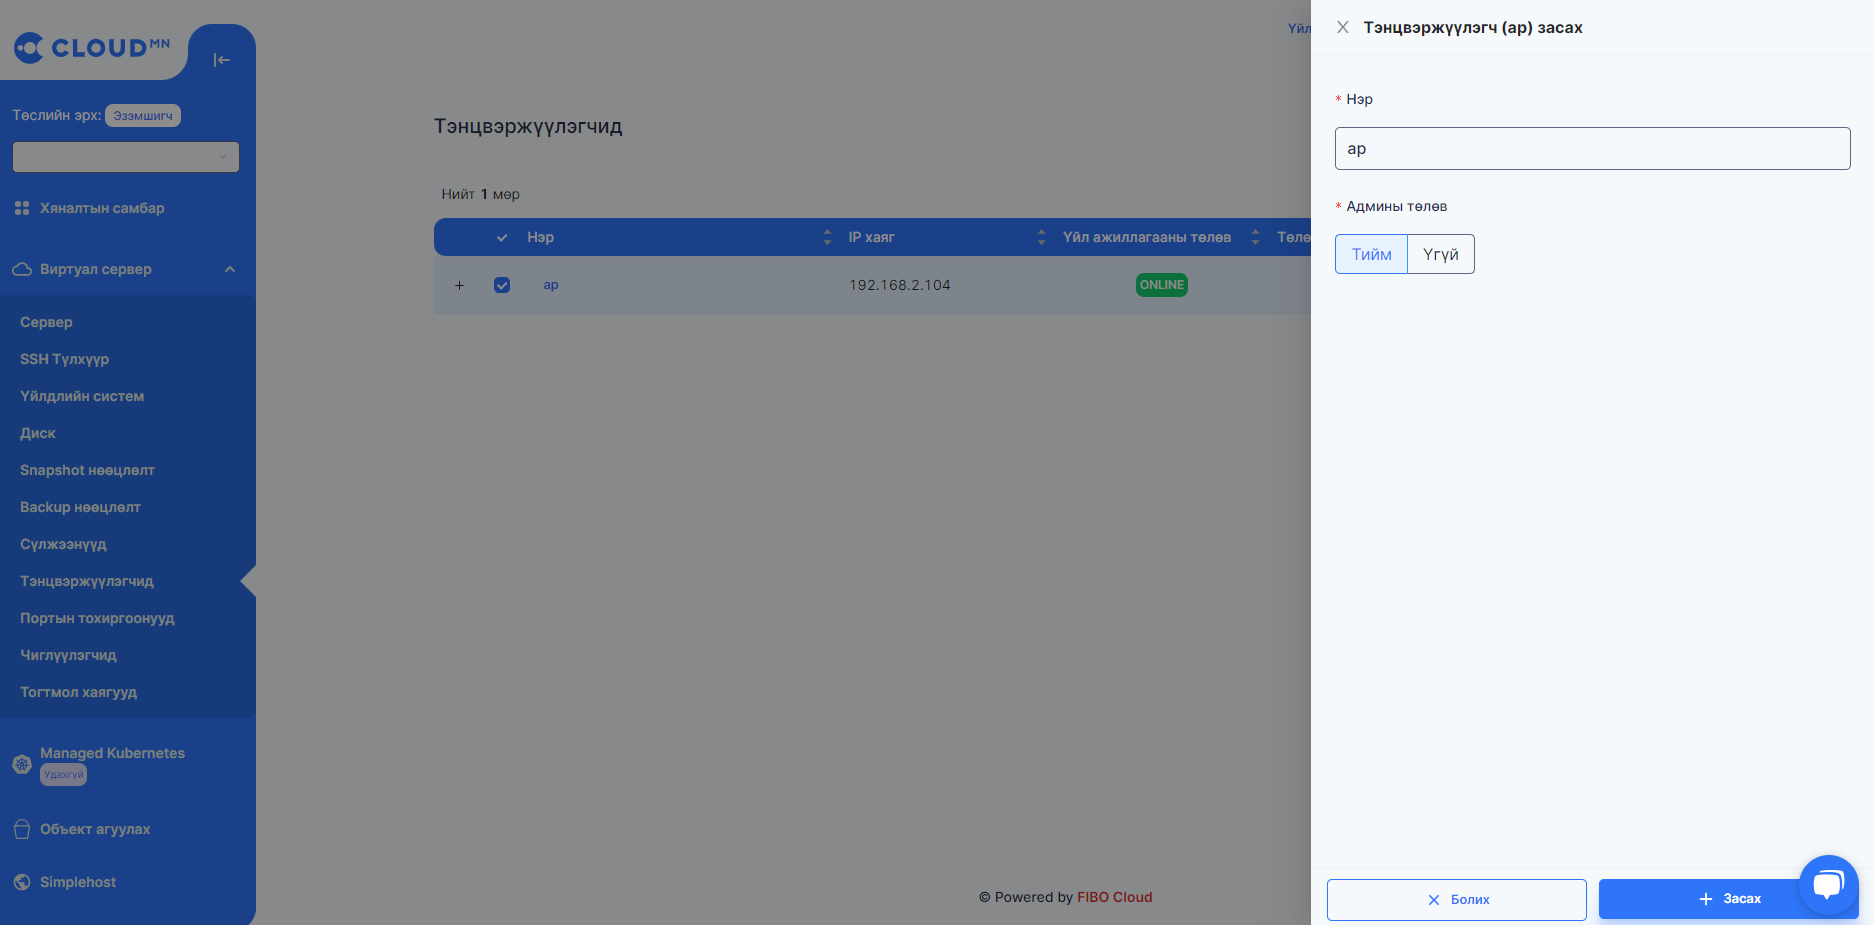Open Объект агуулах section
1874x925 pixels.
(95, 829)
